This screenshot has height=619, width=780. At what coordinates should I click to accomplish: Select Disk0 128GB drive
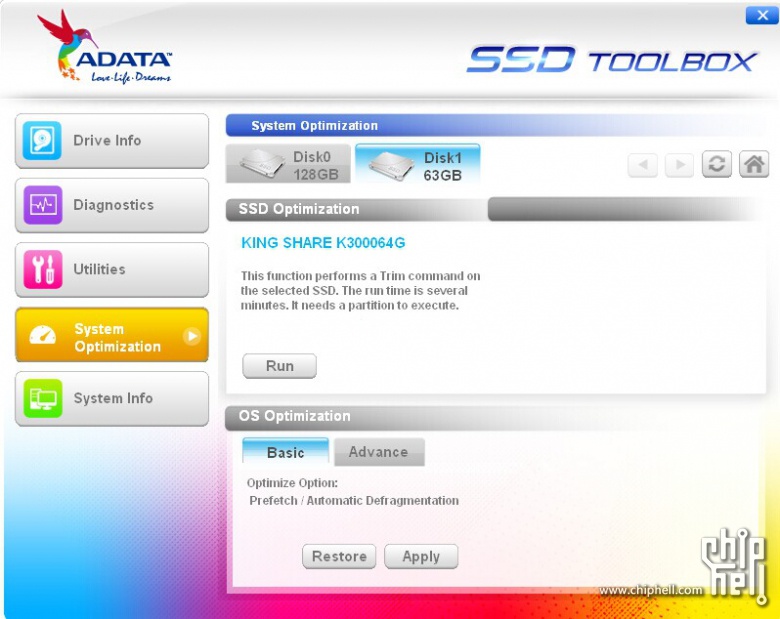(x=288, y=164)
